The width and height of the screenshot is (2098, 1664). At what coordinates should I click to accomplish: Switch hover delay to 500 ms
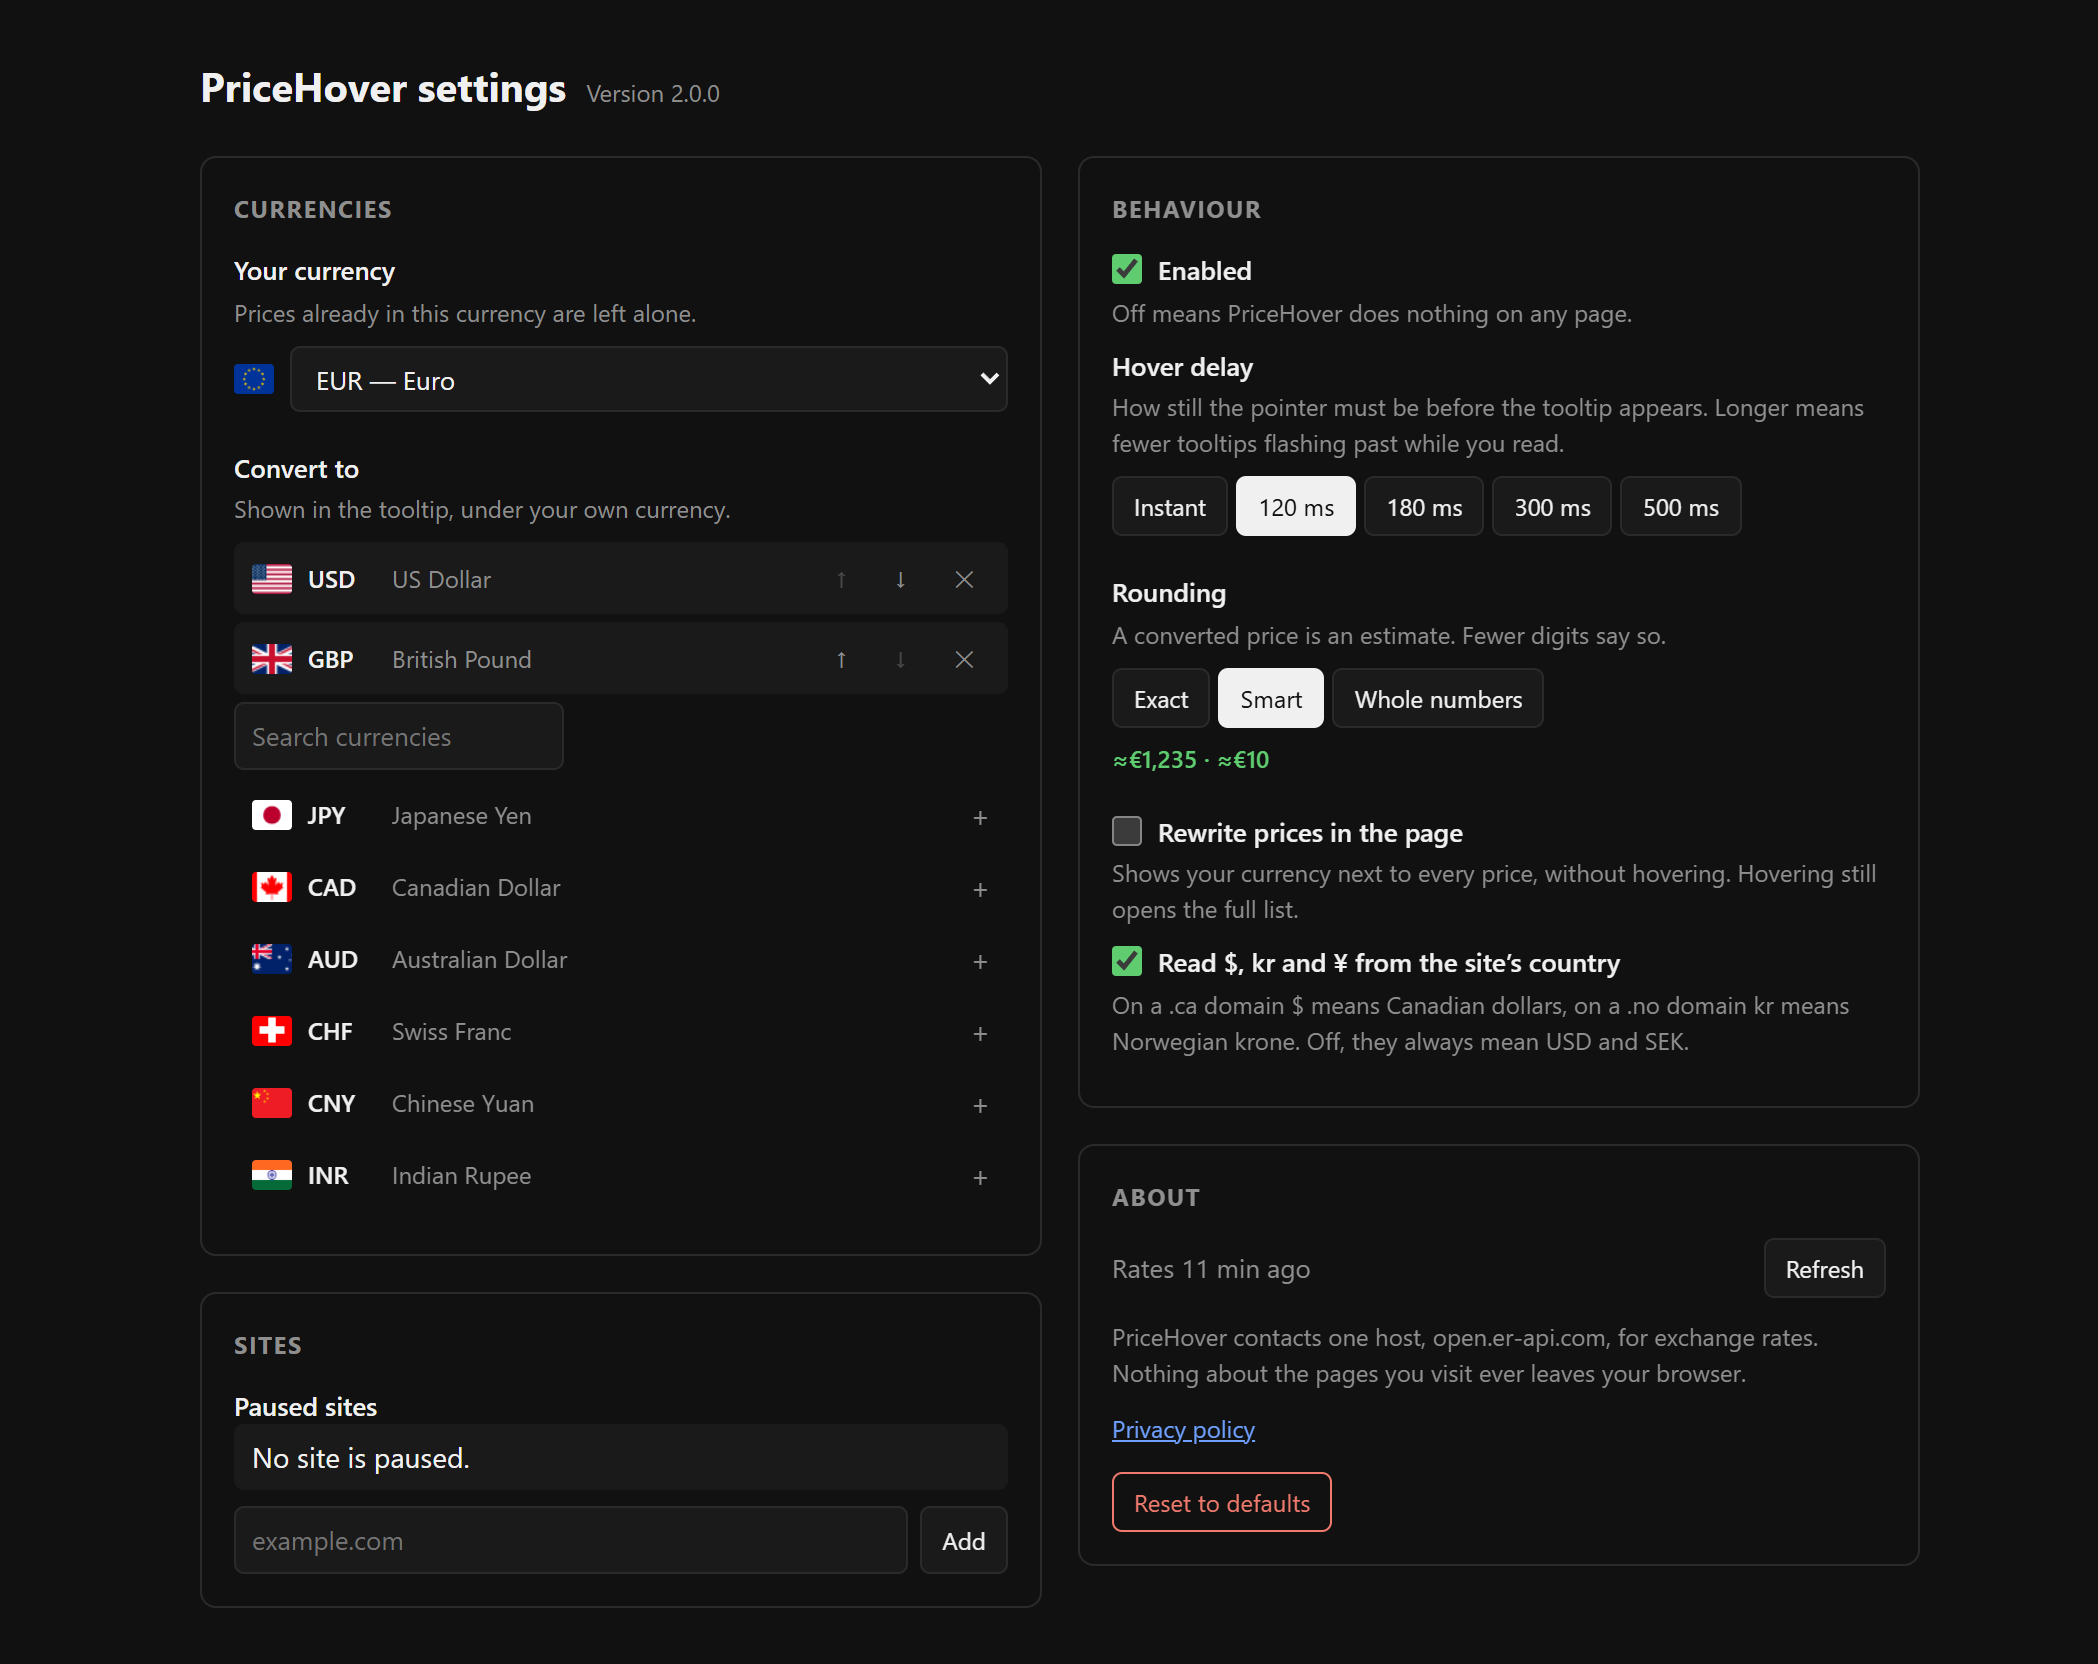pos(1680,507)
